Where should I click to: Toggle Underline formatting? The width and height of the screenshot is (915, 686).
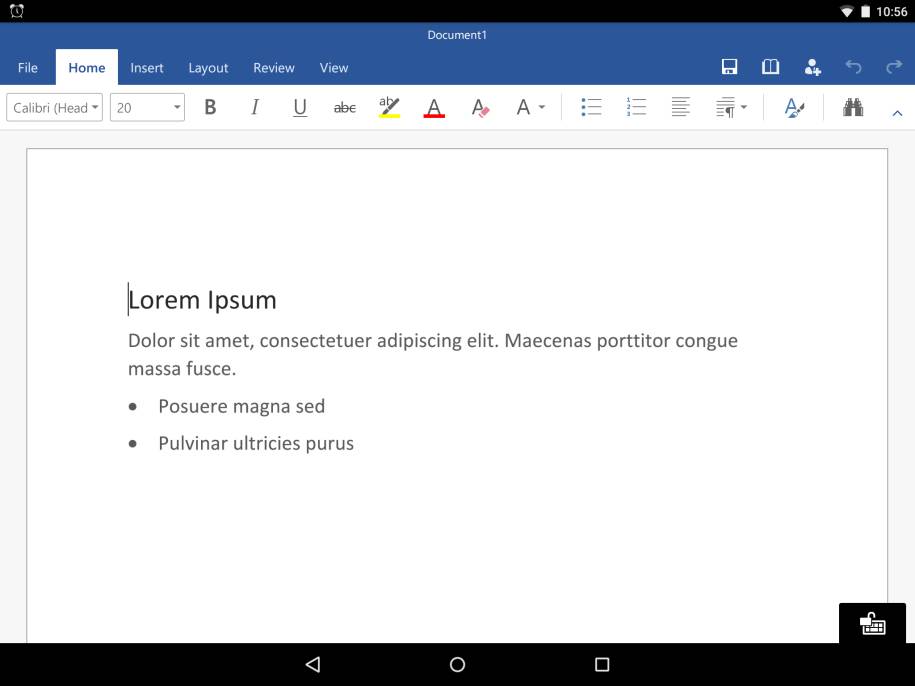click(x=300, y=107)
